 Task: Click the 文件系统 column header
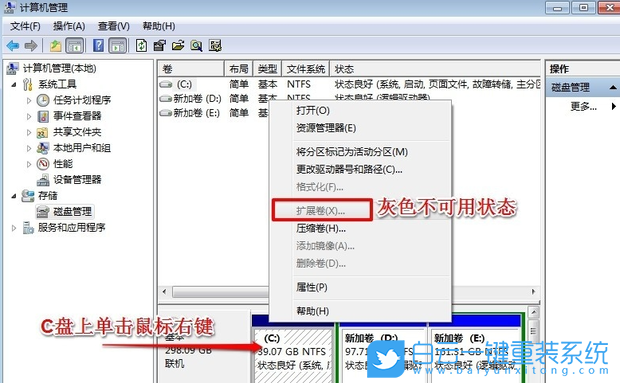[x=306, y=69]
